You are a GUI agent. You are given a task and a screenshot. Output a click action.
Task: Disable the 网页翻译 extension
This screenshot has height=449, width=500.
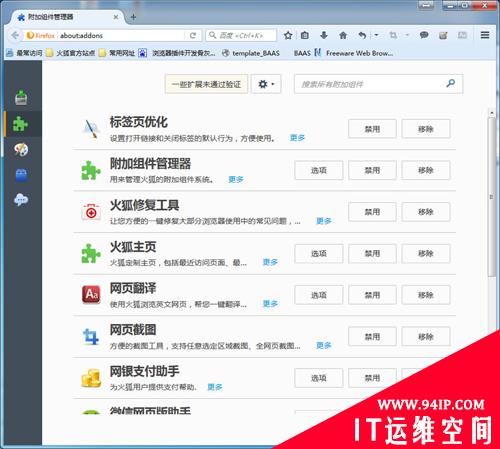[x=372, y=295]
